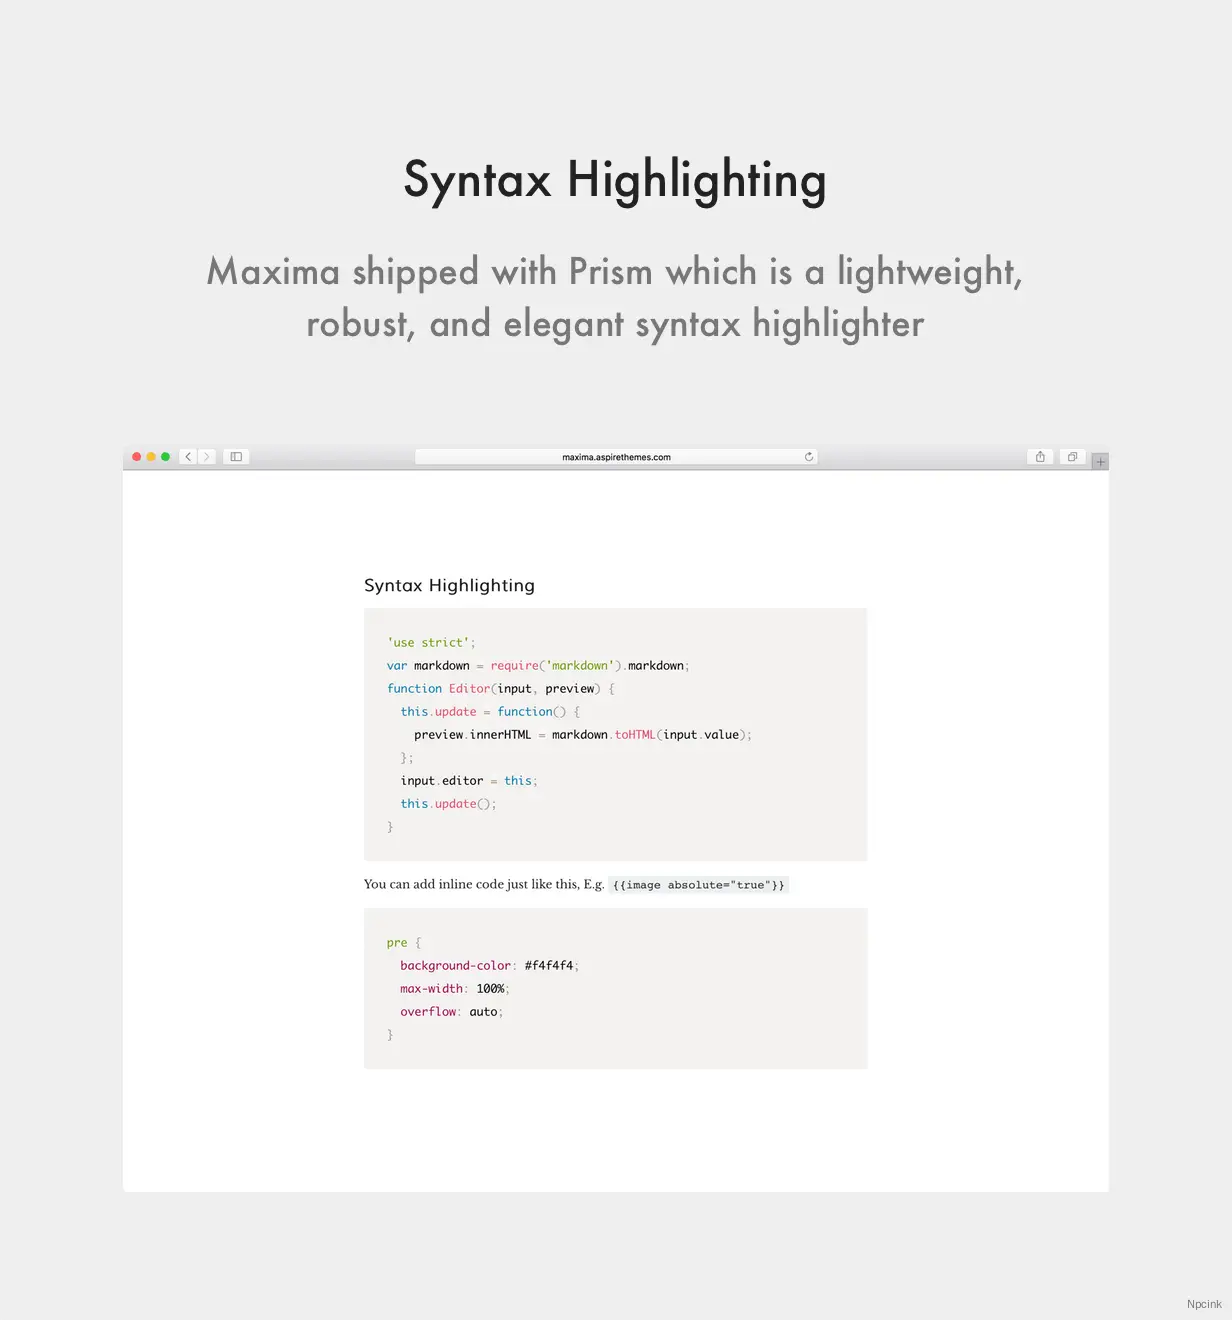Open a new tab with plus button

coord(1100,462)
